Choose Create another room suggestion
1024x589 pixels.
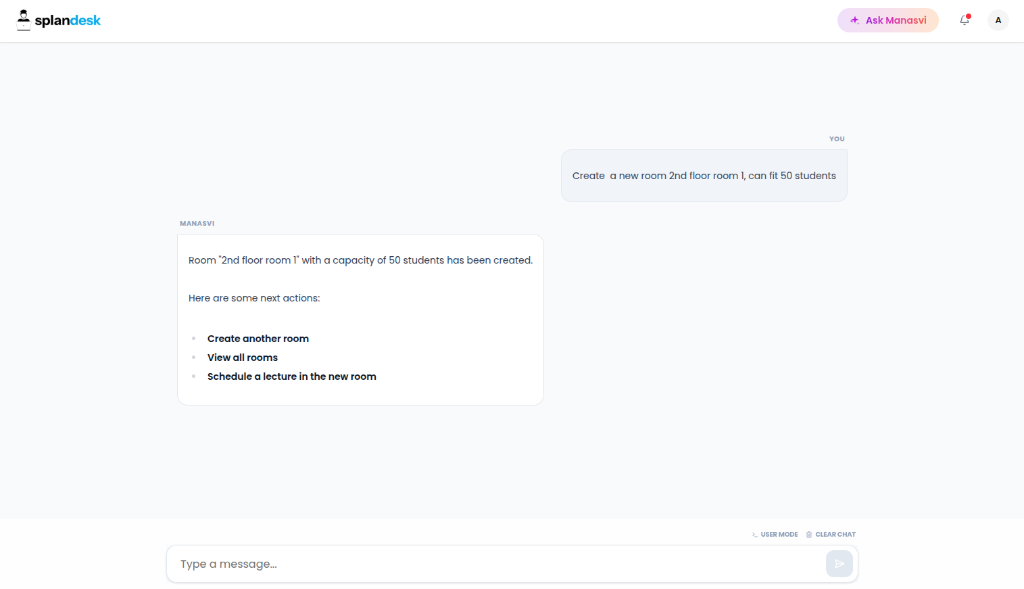(258, 338)
